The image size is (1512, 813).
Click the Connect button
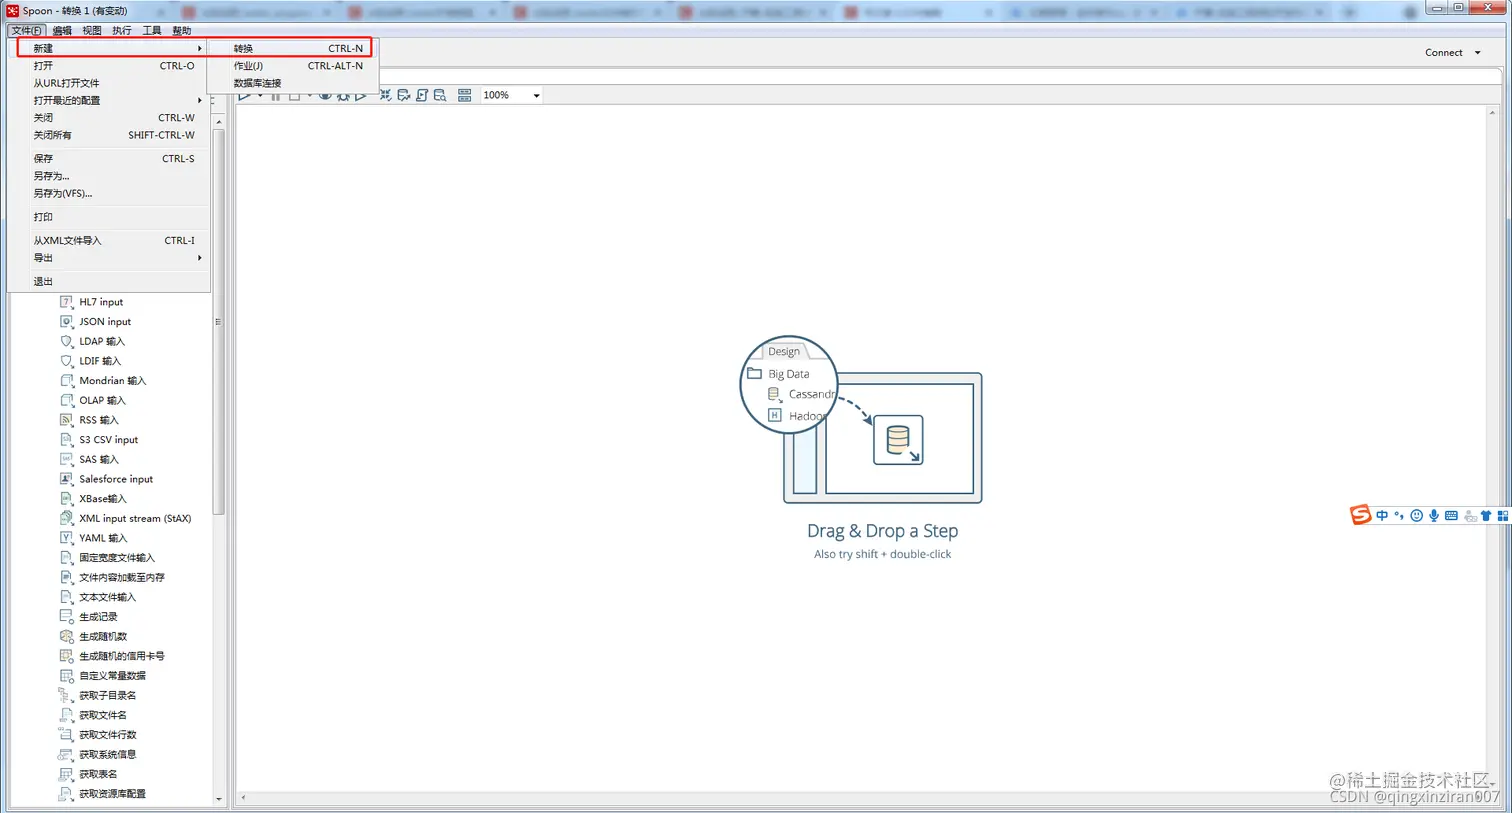[1444, 53]
